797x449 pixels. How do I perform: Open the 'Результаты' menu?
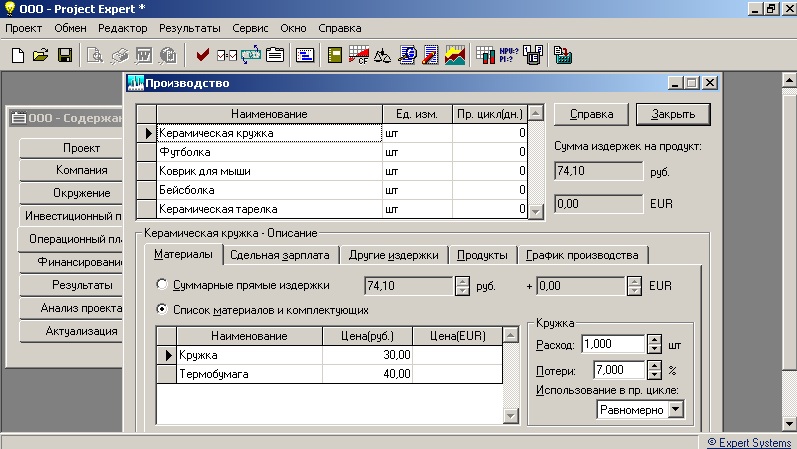pos(190,28)
